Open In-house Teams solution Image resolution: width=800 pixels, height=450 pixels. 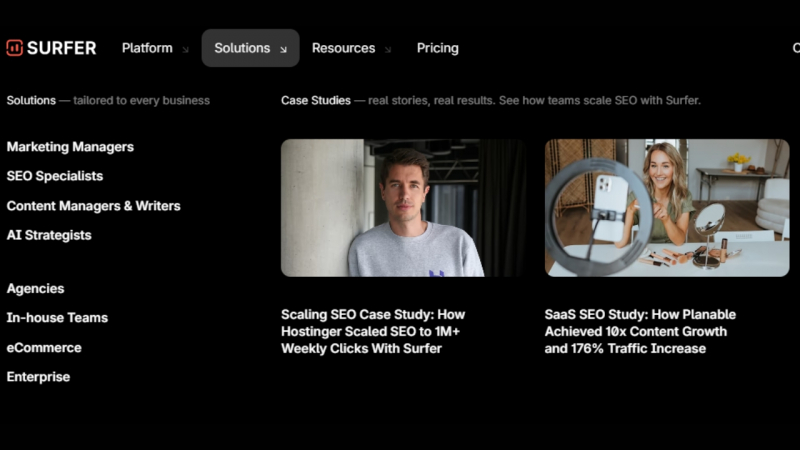57,318
